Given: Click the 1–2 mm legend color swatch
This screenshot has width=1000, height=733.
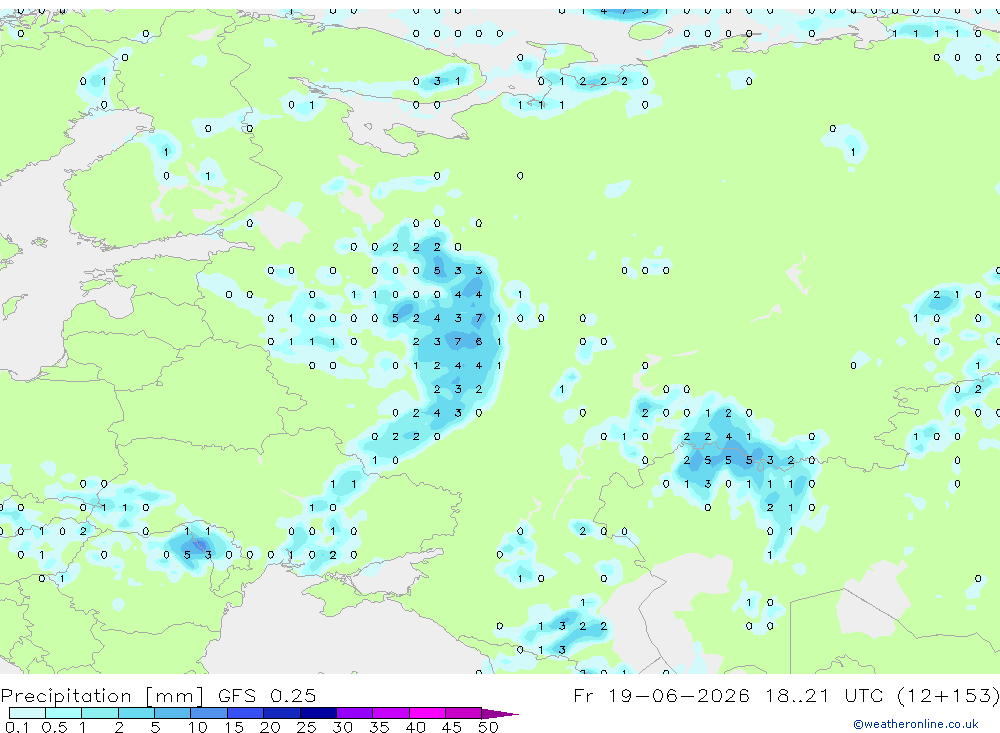Looking at the screenshot, I should point(100,713).
